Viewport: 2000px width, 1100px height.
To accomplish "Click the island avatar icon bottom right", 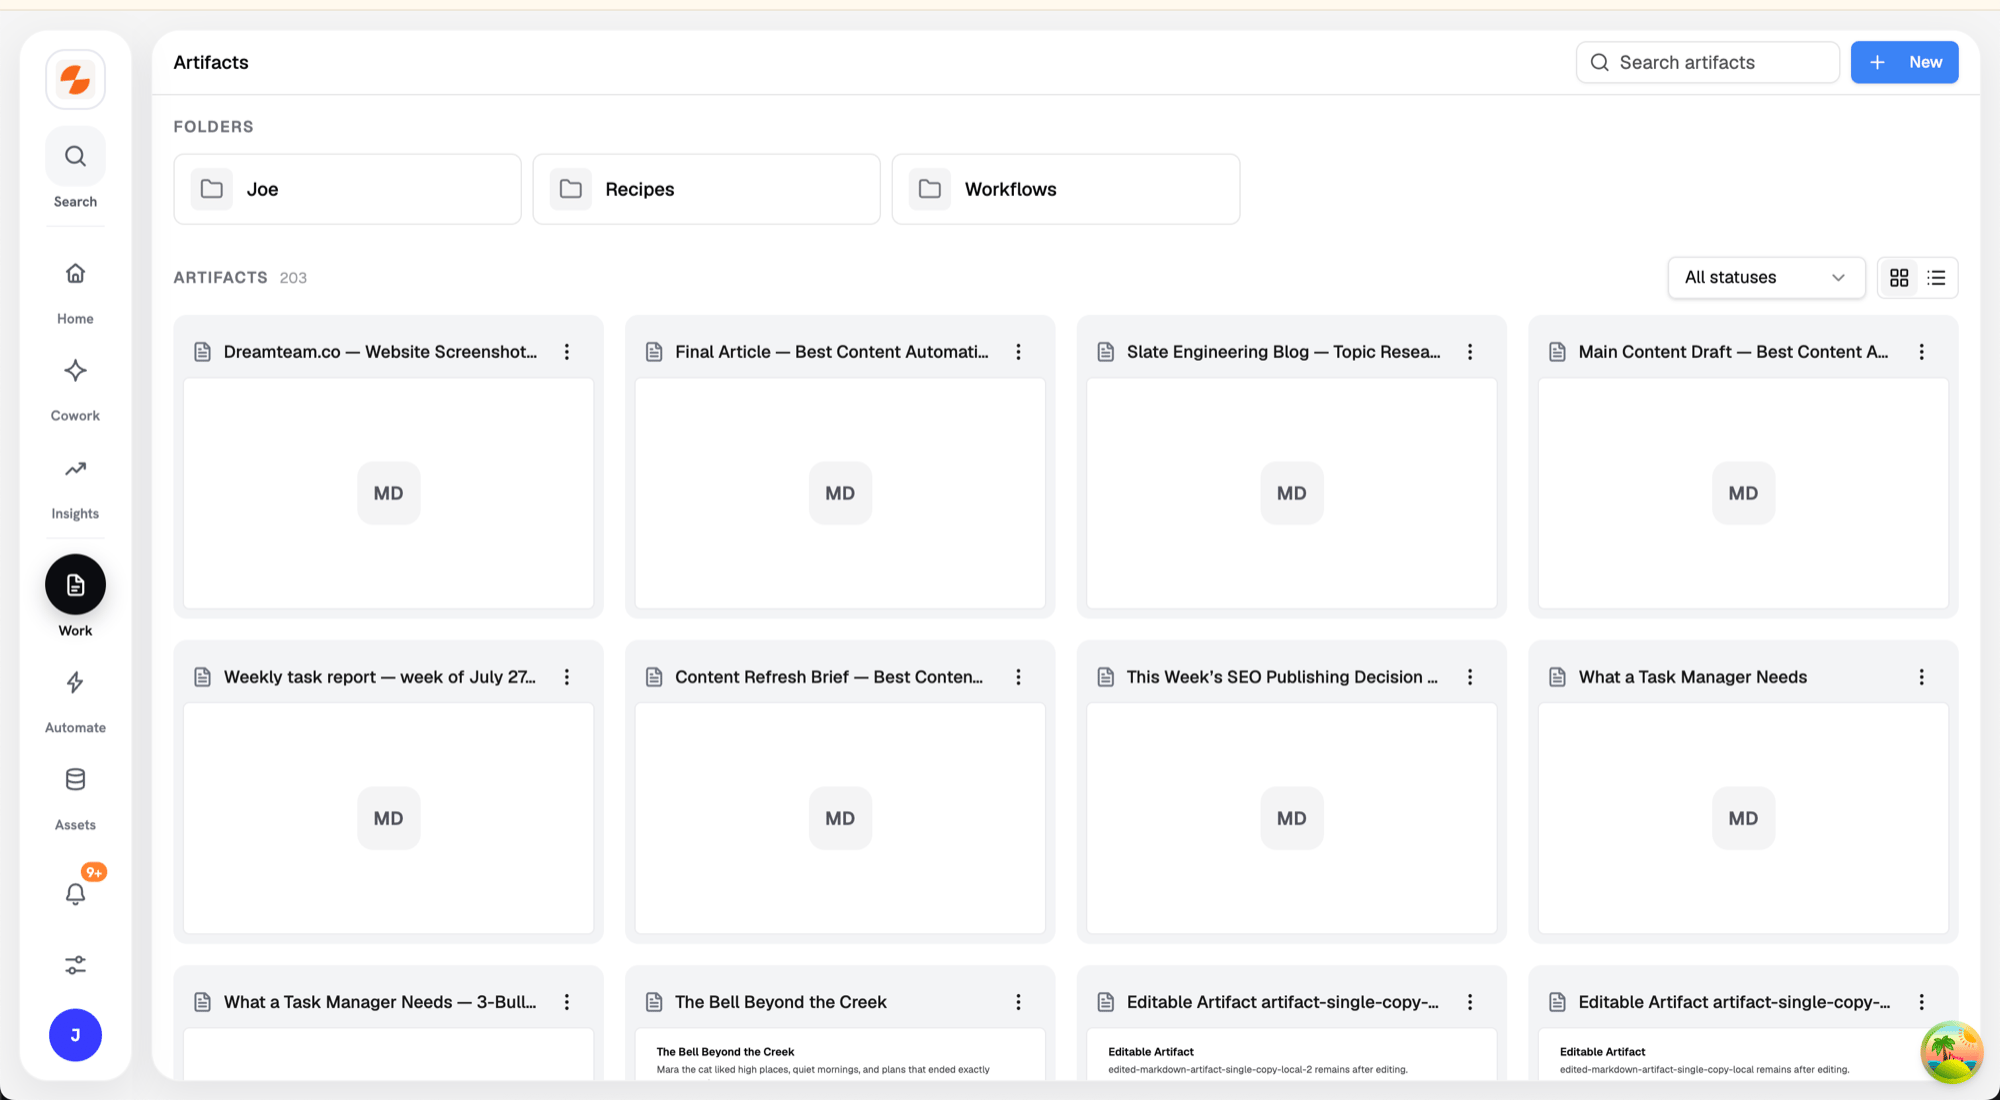I will [x=1951, y=1052].
